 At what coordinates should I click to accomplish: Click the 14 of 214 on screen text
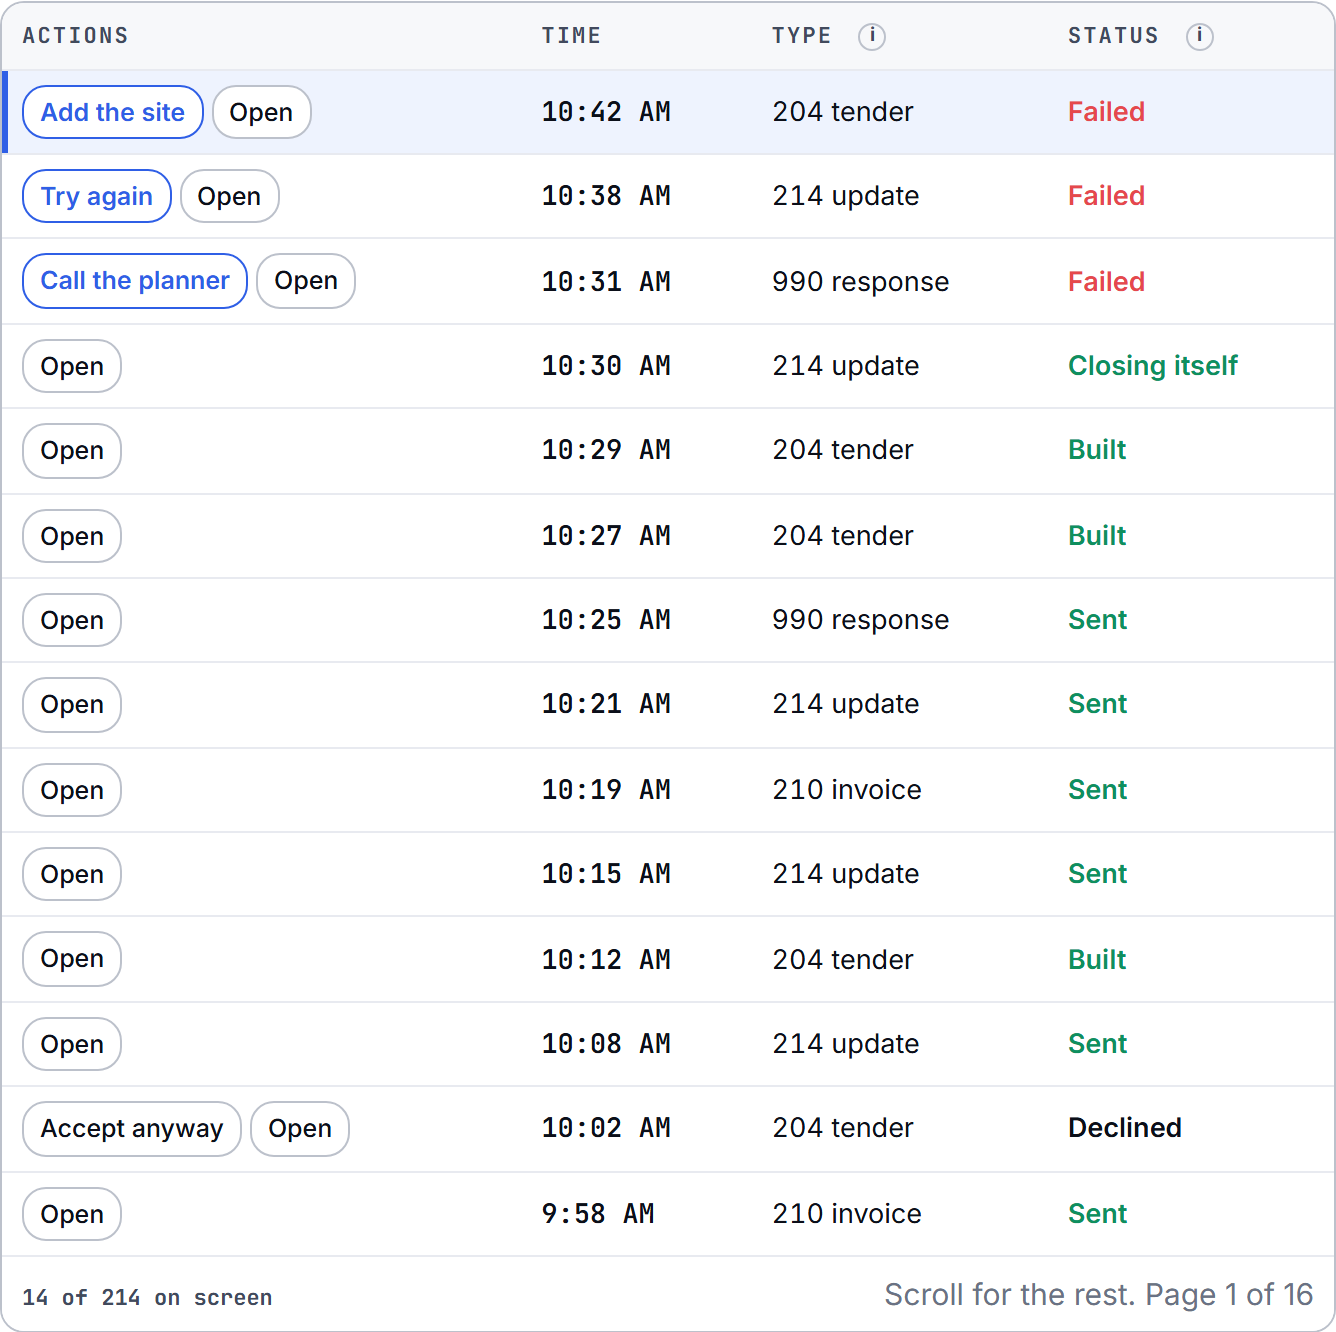[x=148, y=1298]
